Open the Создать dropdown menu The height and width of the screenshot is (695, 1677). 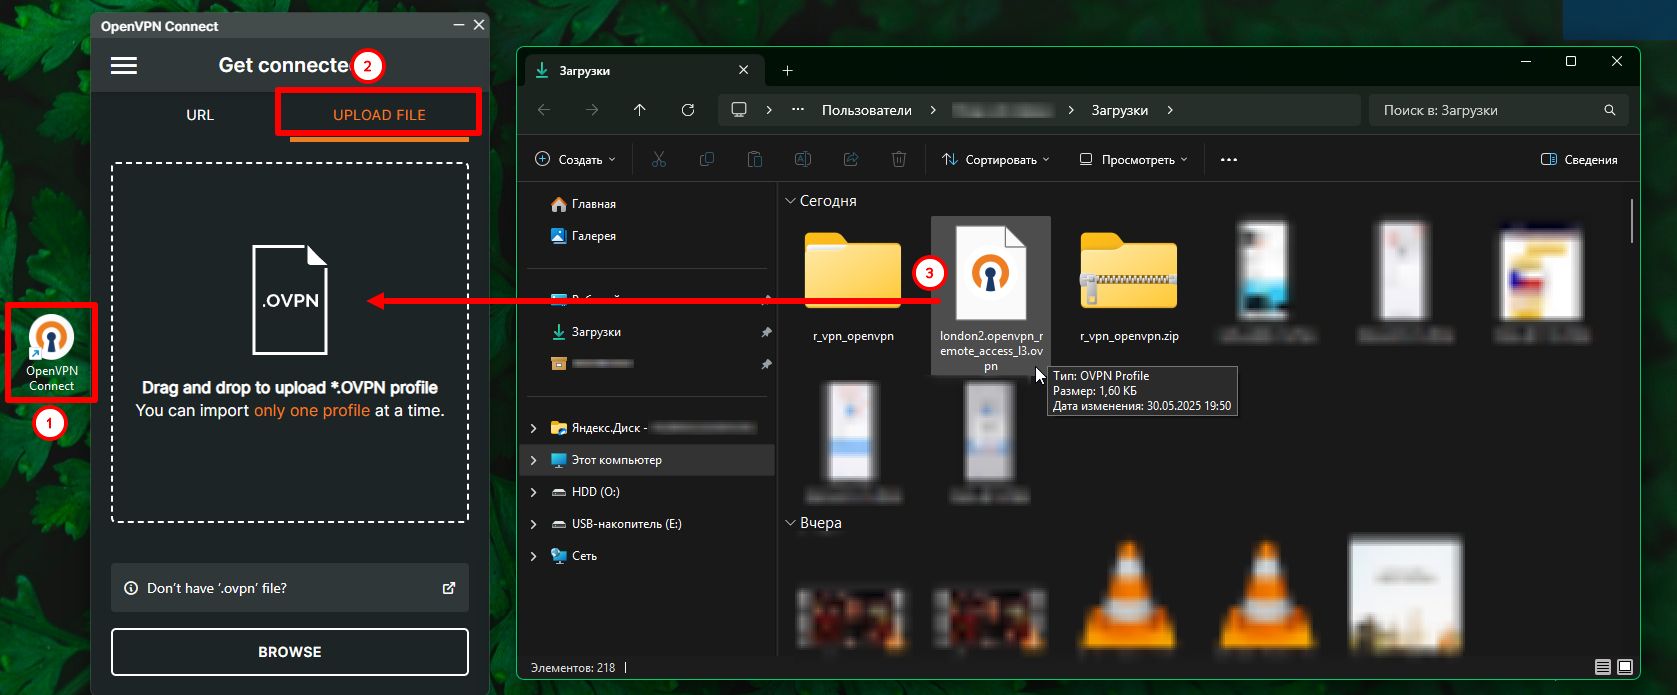pyautogui.click(x=576, y=160)
